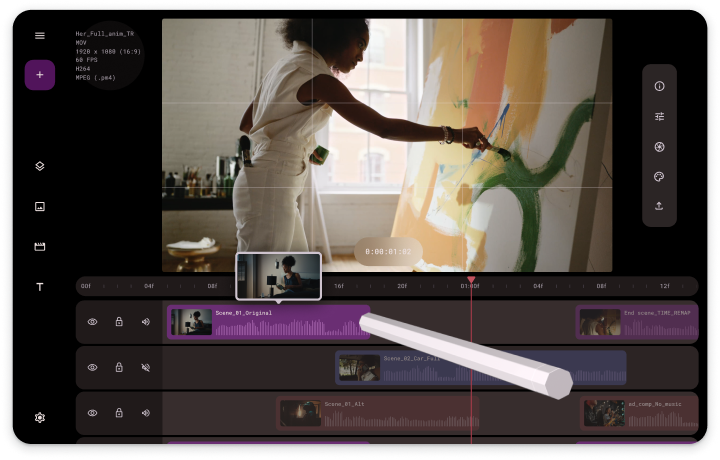Select the End scene_TIME_REMAP clip thumbnail

point(599,322)
